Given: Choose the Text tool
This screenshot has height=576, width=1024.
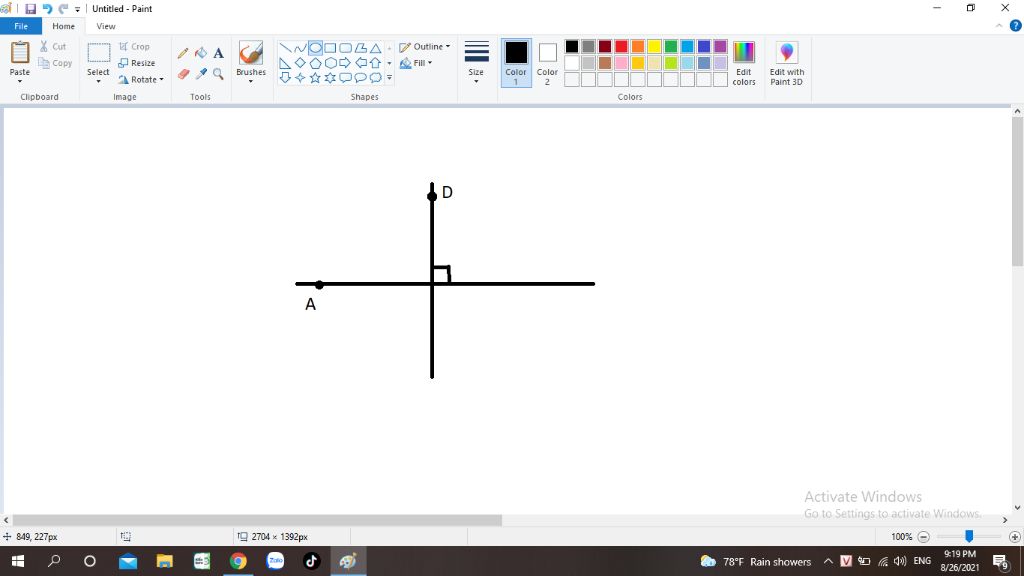Looking at the screenshot, I should point(218,53).
